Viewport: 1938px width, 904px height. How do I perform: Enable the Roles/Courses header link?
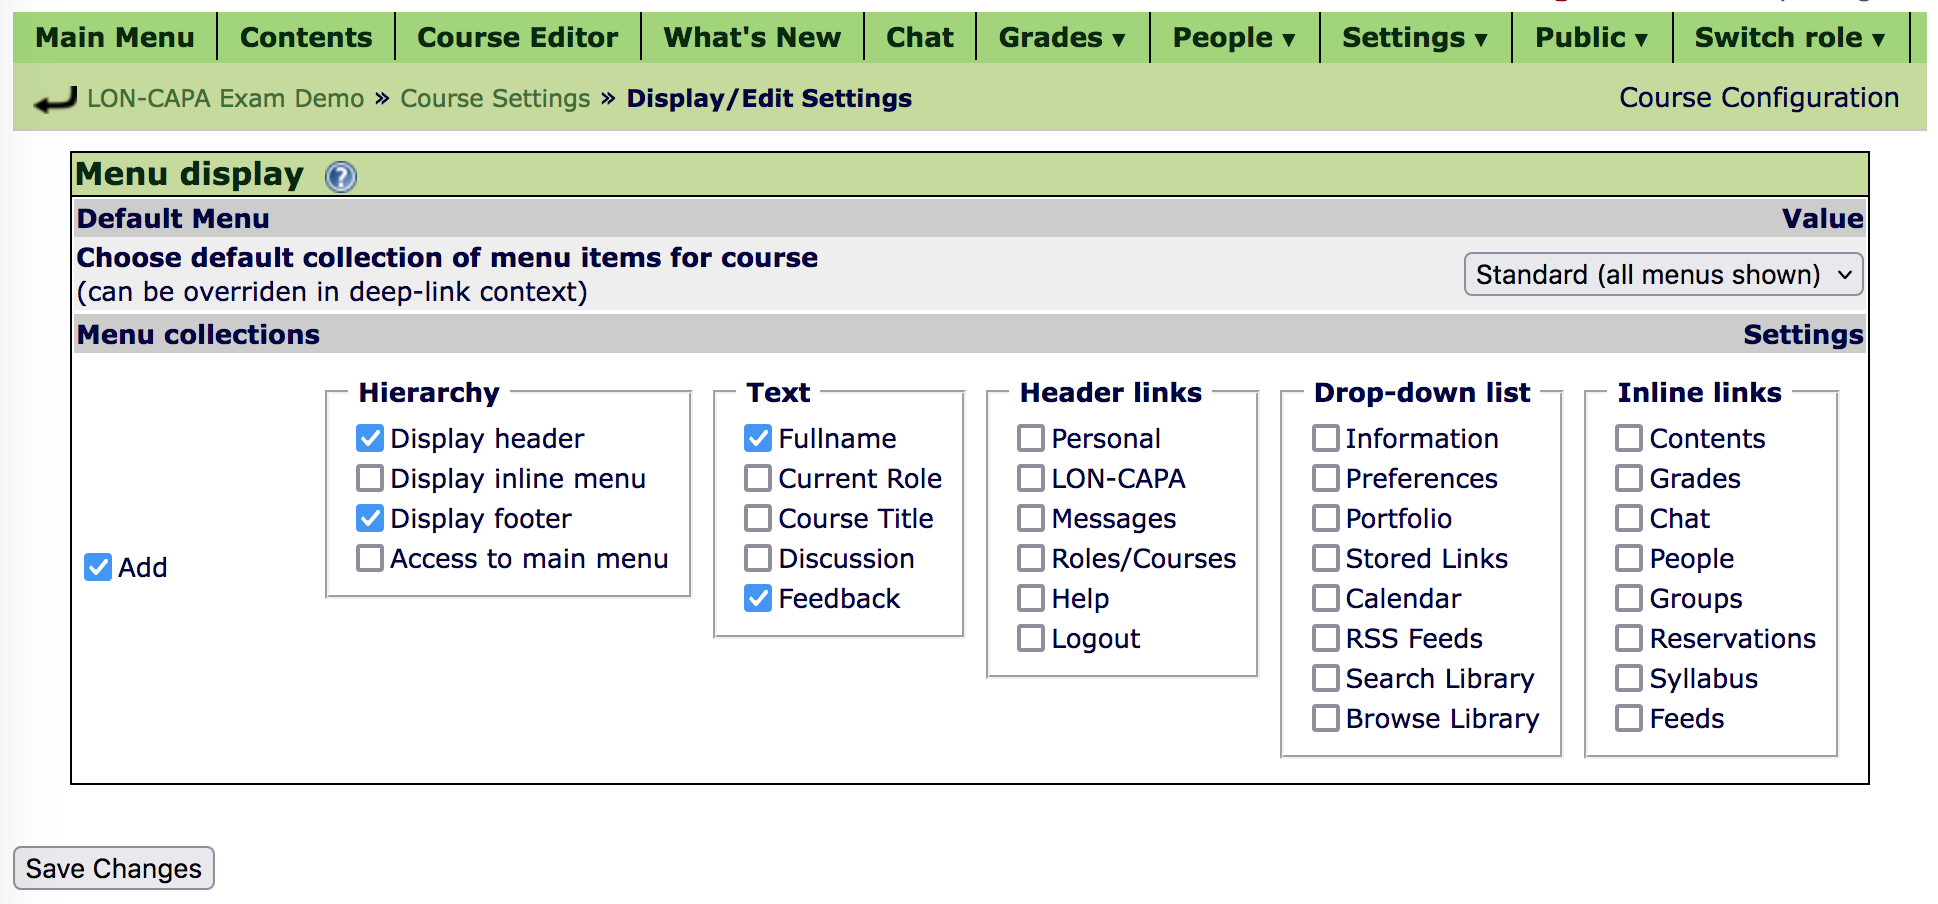coord(1031,558)
